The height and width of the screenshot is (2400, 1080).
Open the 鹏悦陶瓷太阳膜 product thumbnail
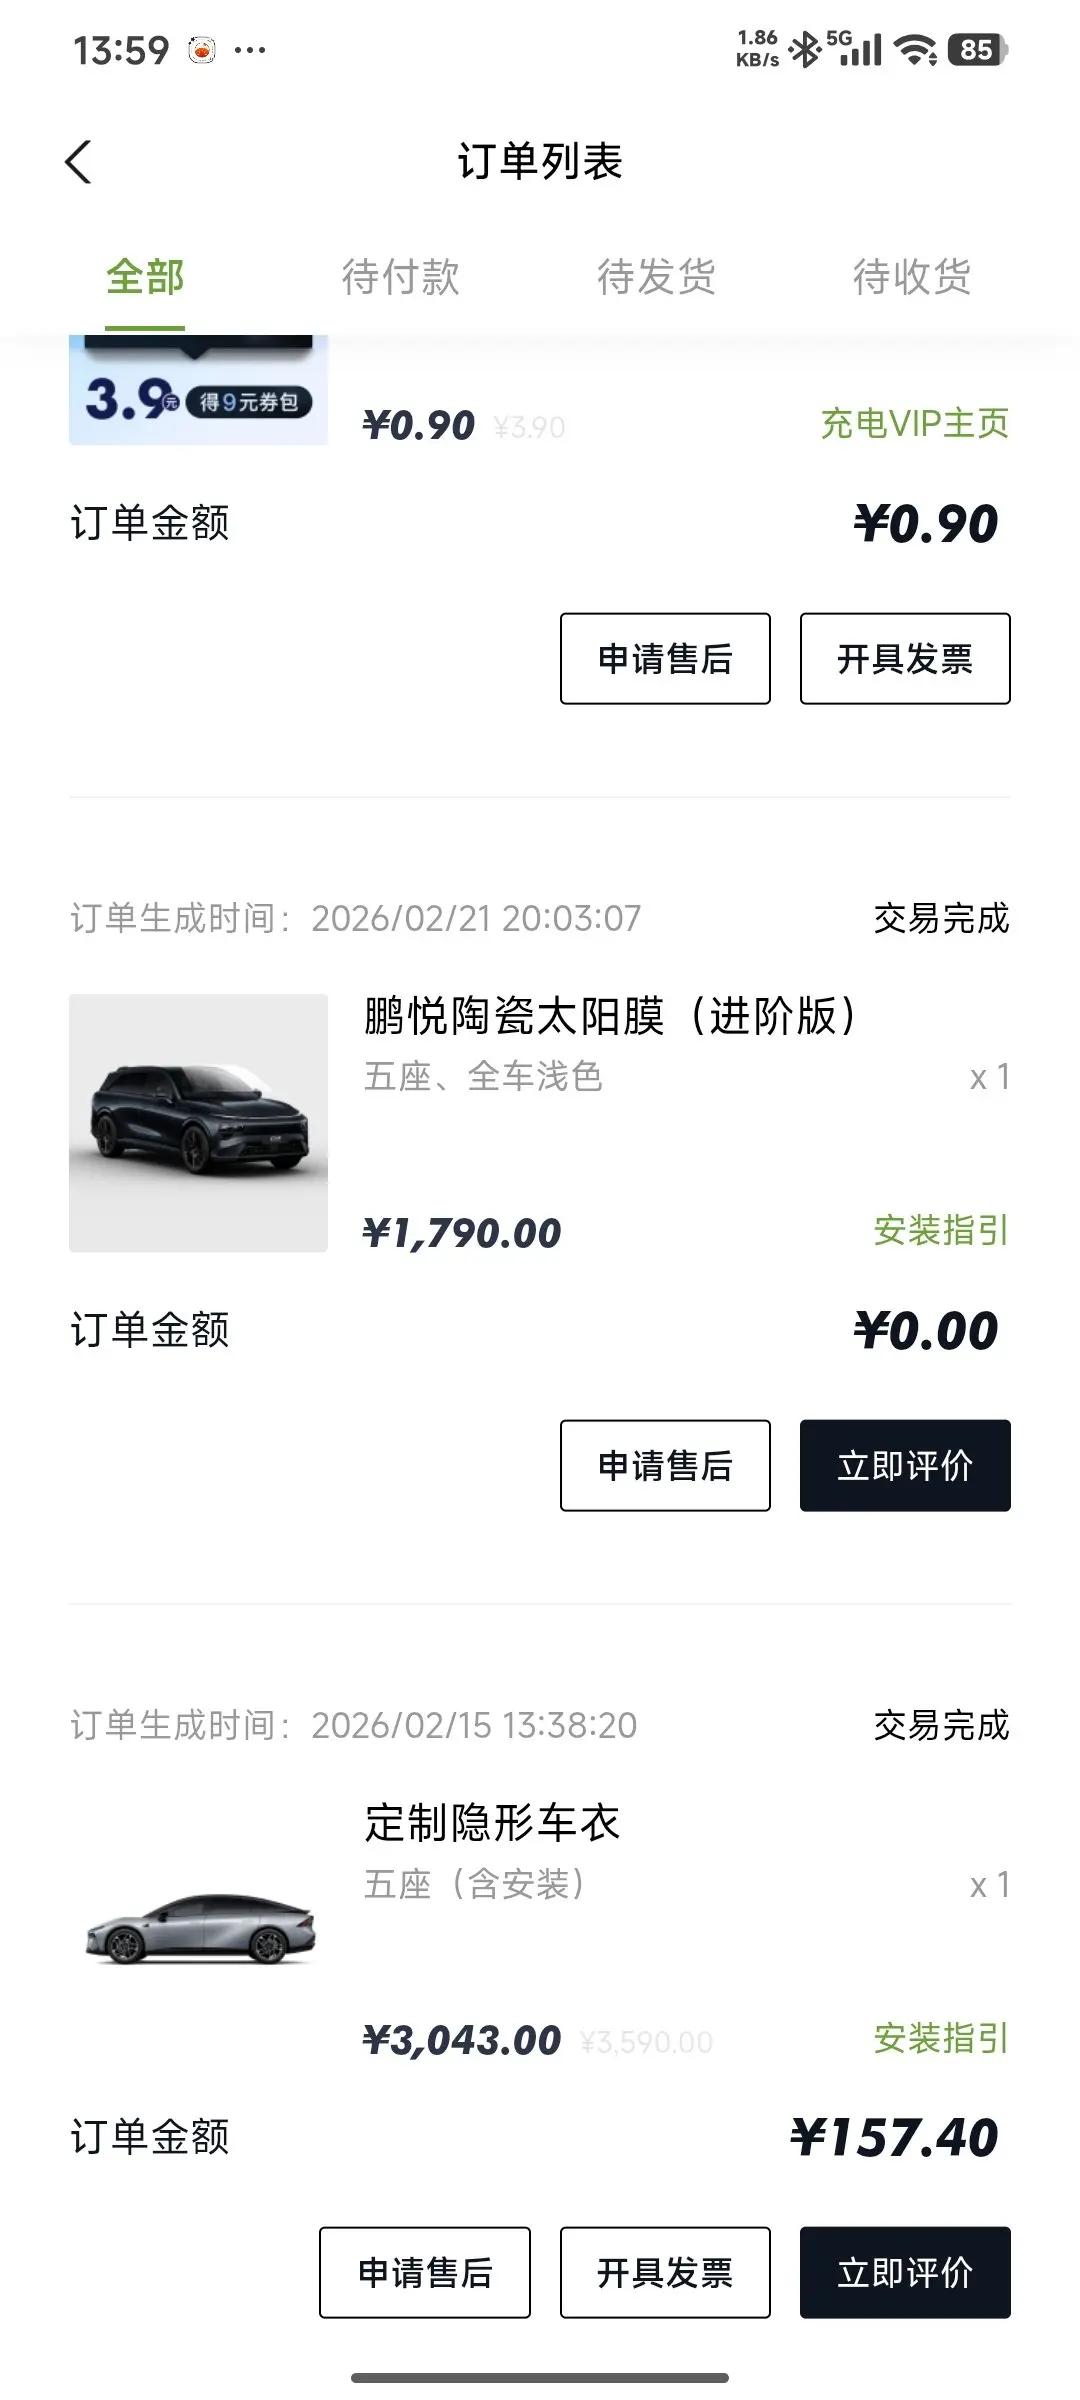click(198, 1122)
